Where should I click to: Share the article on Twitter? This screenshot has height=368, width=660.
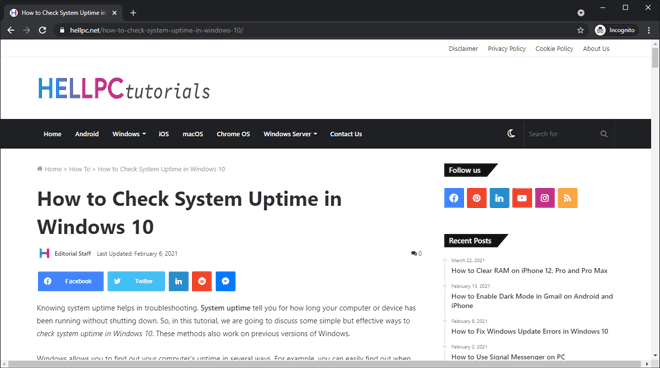[x=136, y=281]
